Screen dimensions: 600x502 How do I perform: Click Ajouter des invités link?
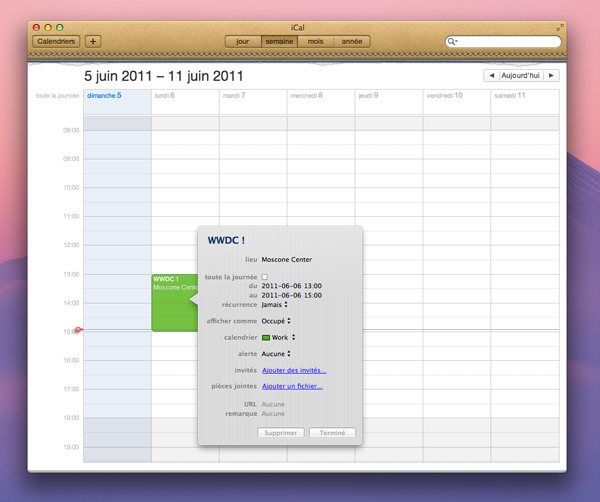click(x=294, y=370)
